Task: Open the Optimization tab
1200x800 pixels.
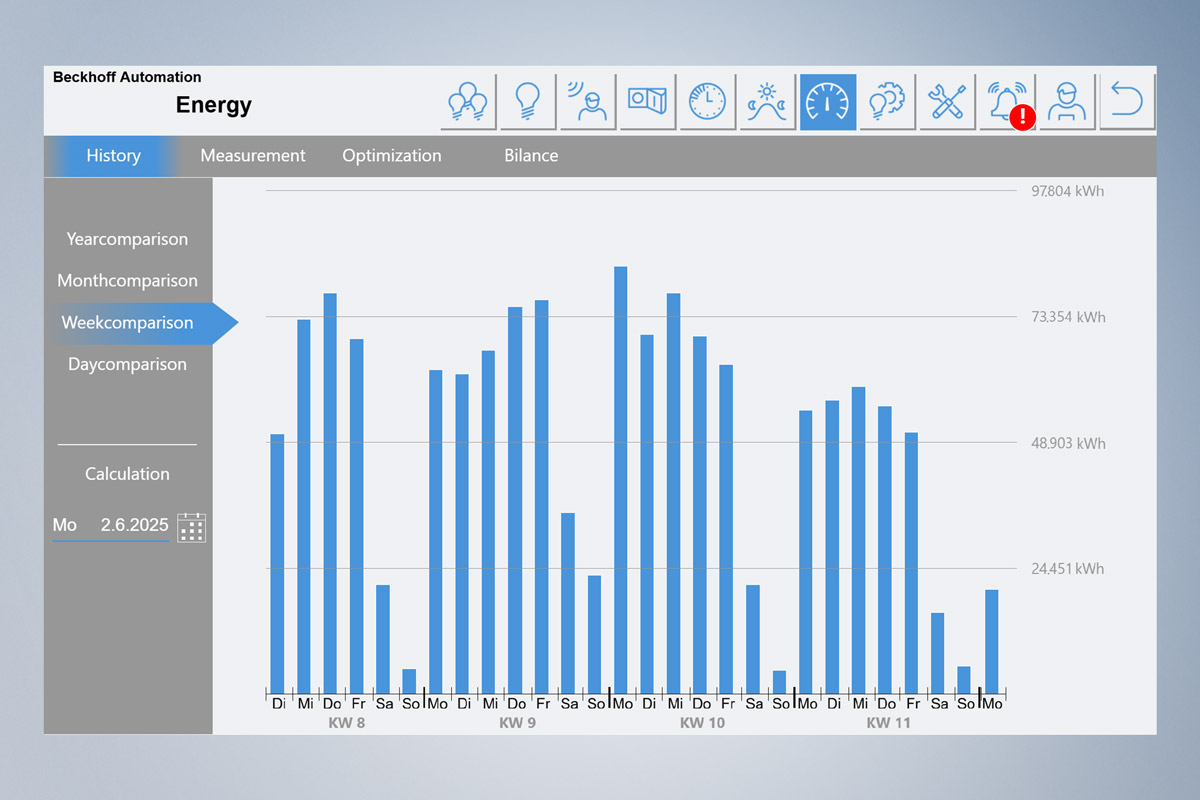Action: 391,156
